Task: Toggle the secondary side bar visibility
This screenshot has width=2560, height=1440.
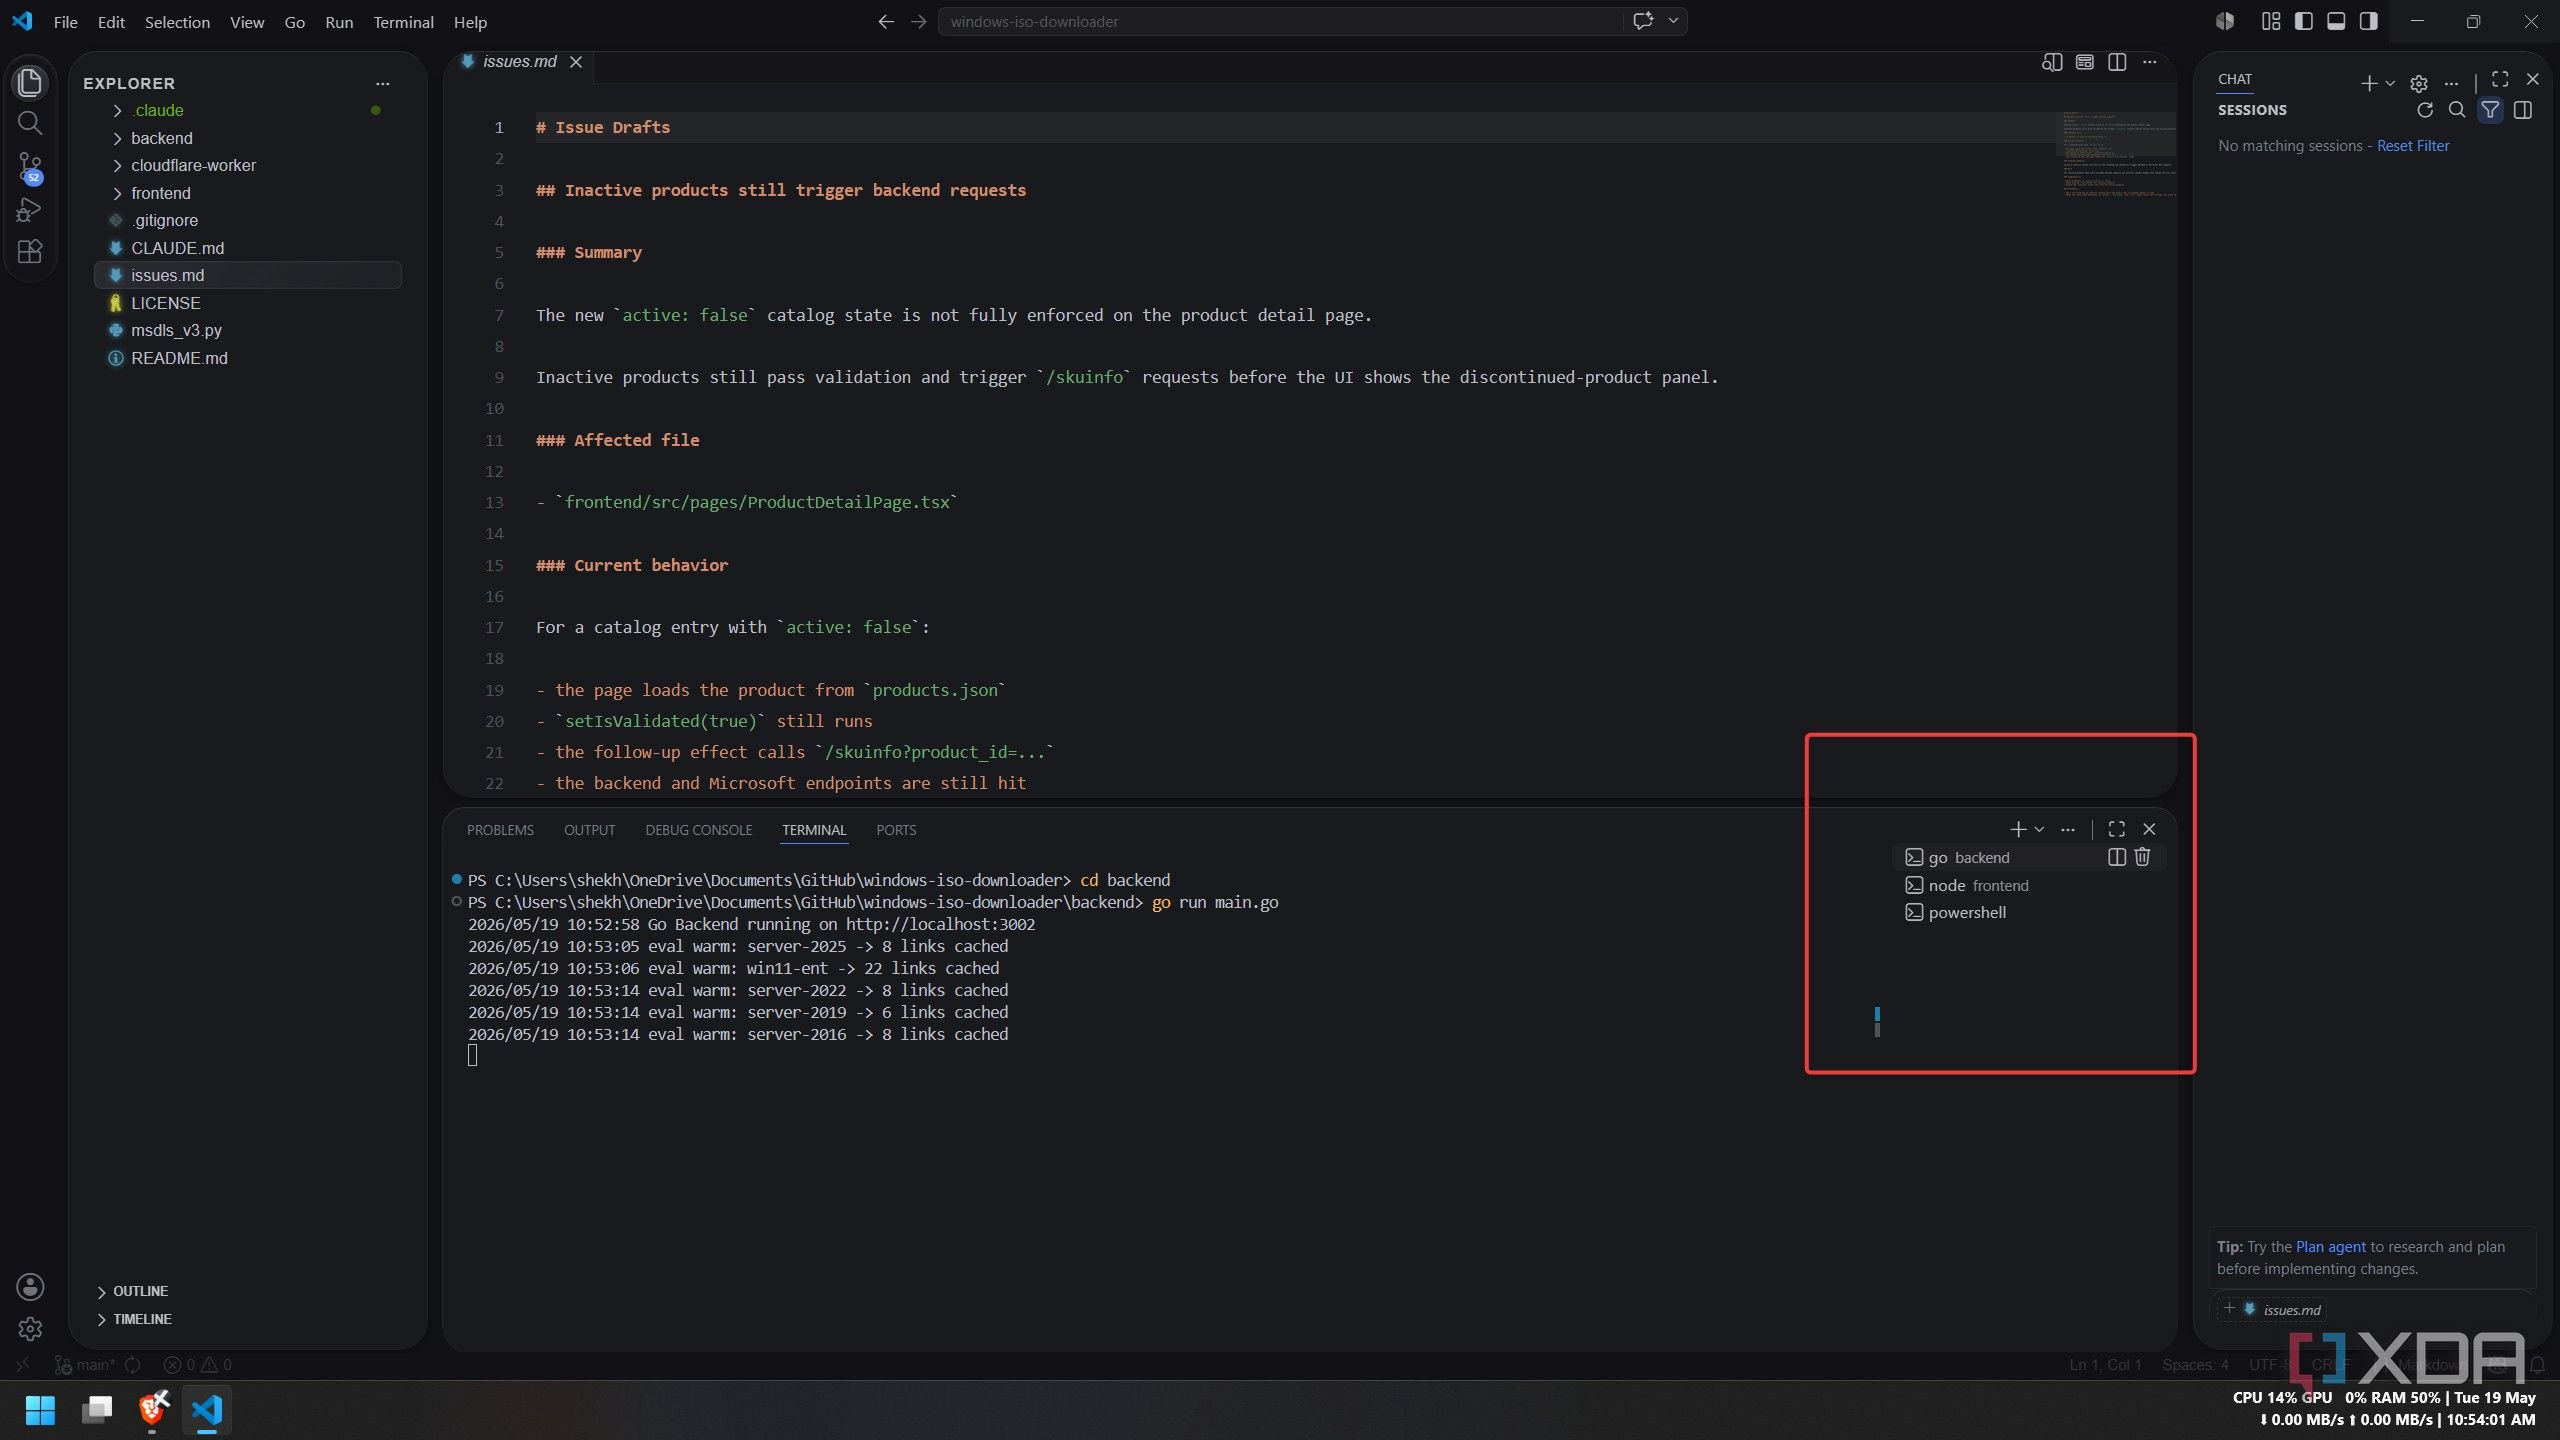Action: coord(2368,21)
